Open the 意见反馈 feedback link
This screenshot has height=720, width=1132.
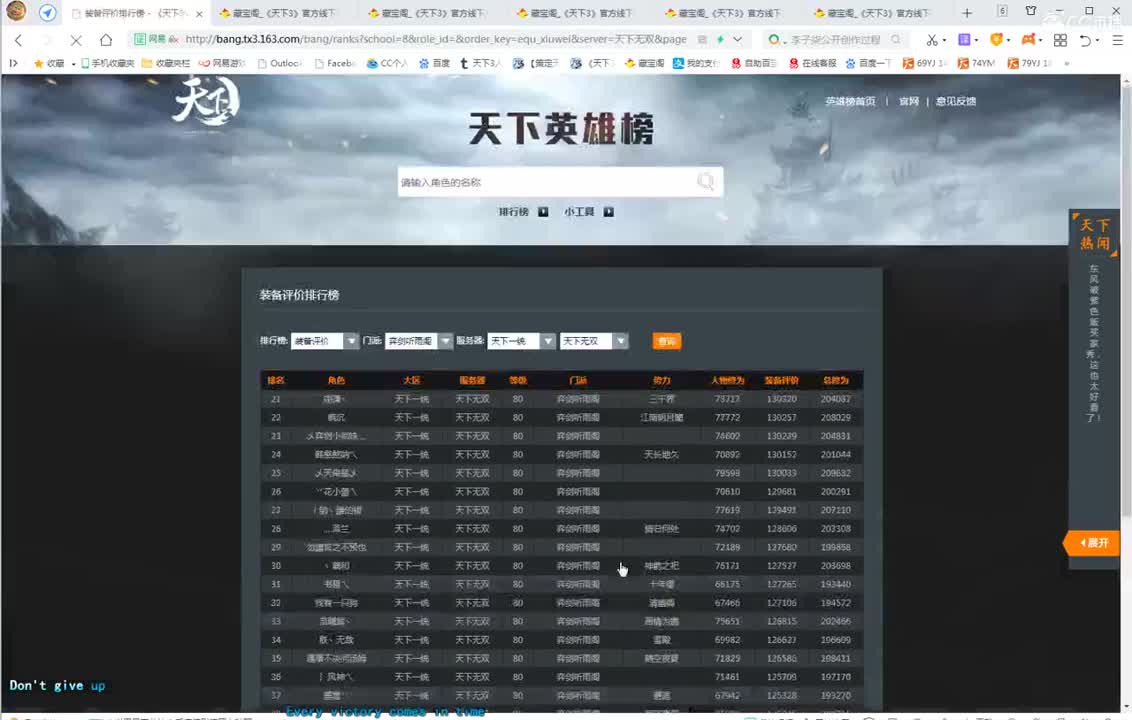point(954,101)
